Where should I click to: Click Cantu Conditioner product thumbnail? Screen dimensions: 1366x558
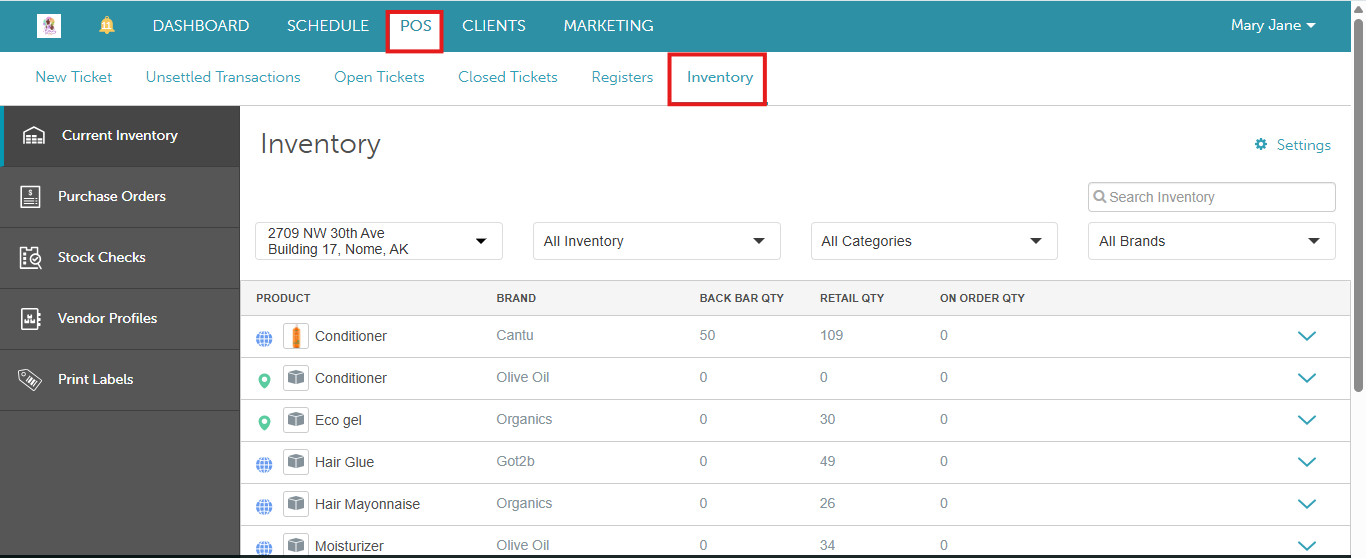[296, 336]
